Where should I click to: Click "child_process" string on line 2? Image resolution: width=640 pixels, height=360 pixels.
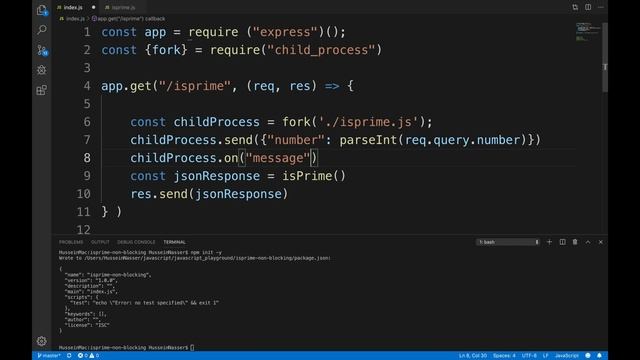coord(321,50)
